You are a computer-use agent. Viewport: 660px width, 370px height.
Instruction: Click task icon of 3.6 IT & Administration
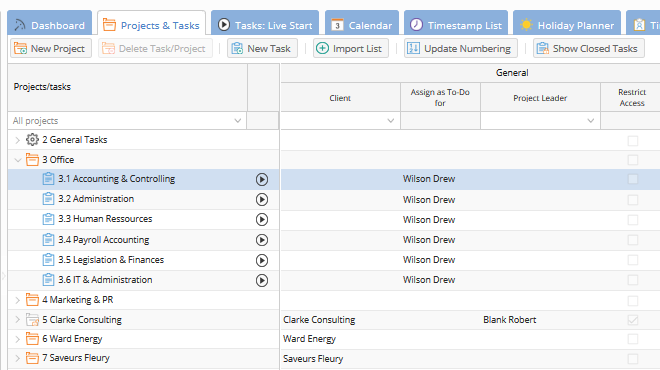pyautogui.click(x=48, y=279)
